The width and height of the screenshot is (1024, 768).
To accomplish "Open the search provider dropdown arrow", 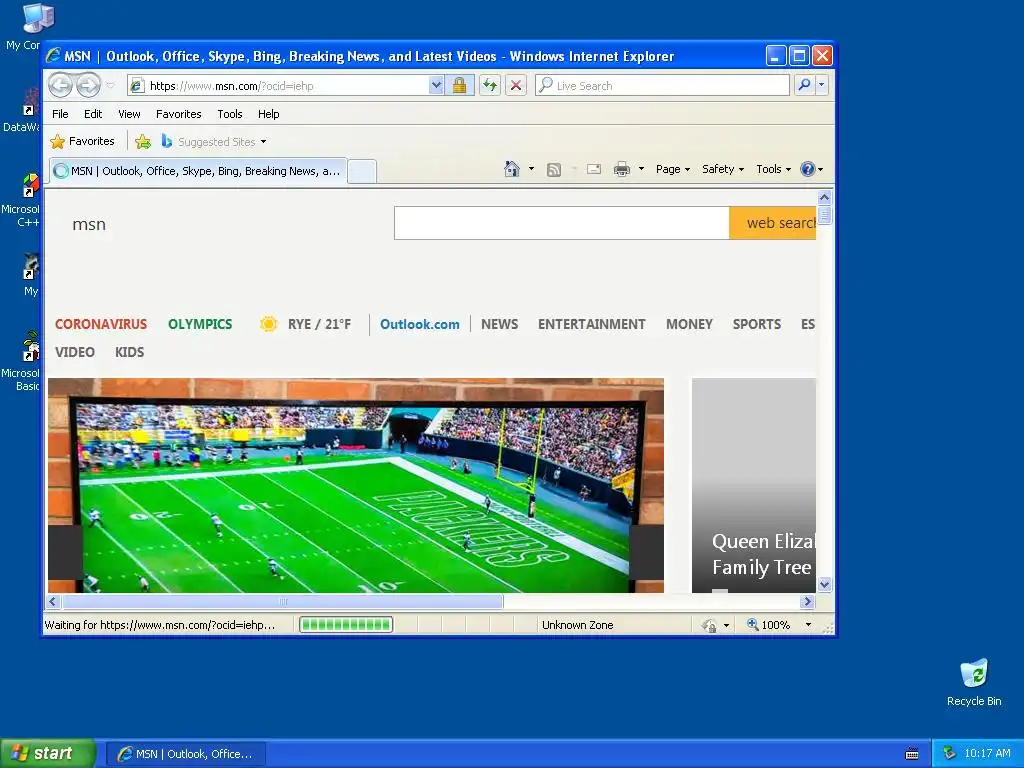I will 822,86.
